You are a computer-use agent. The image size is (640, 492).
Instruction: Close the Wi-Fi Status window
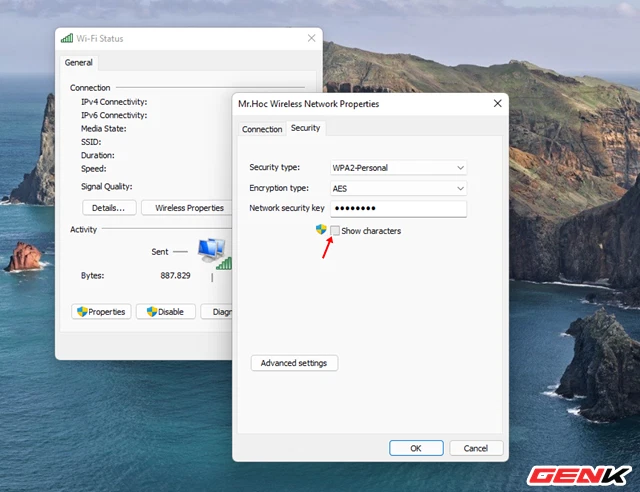311,39
